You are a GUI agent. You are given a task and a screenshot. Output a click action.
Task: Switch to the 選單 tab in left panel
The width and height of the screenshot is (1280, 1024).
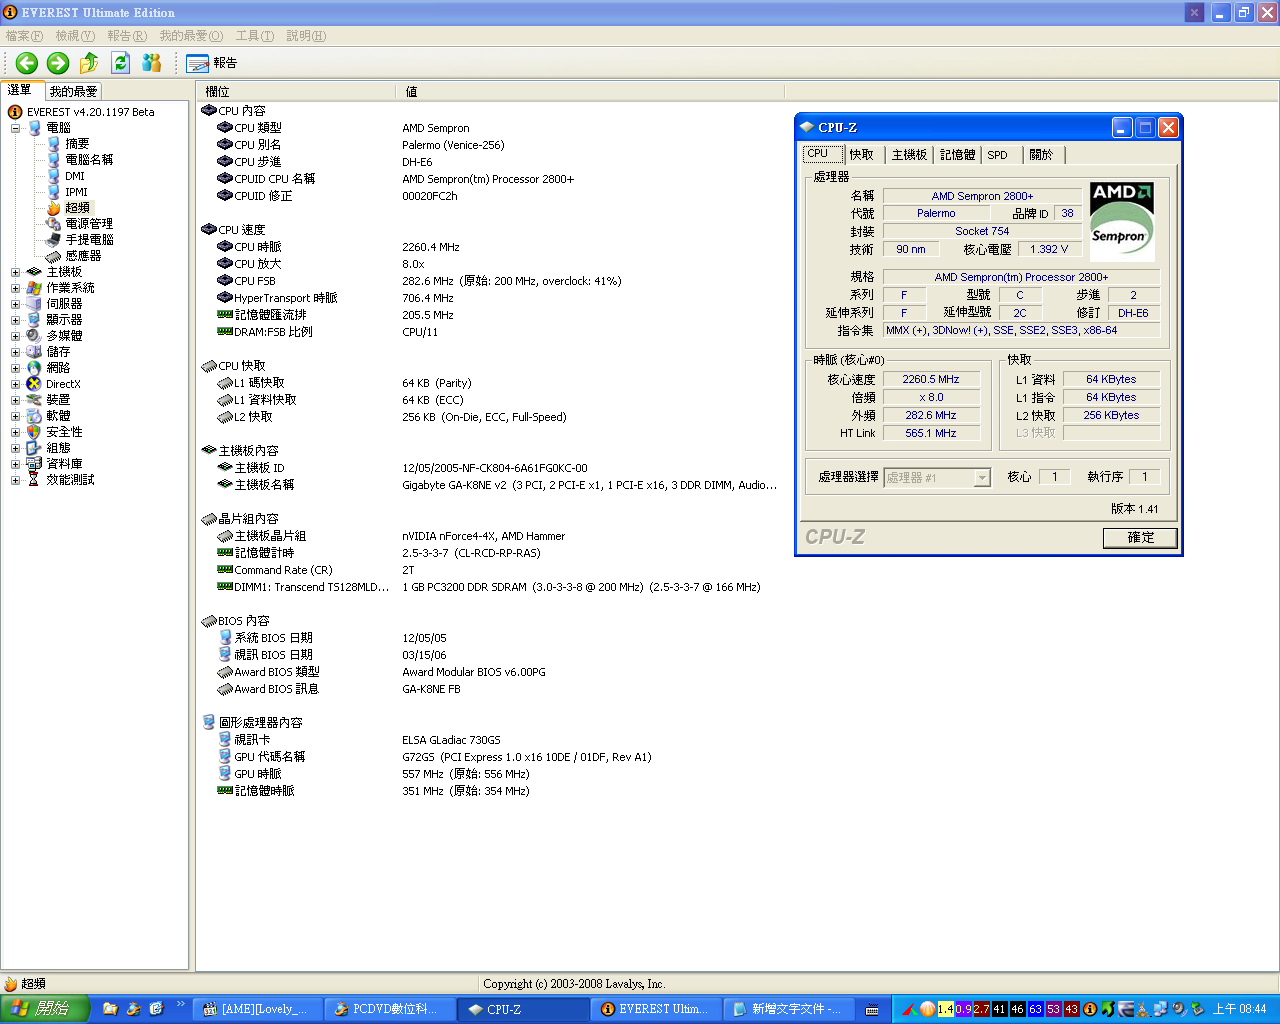tap(21, 90)
